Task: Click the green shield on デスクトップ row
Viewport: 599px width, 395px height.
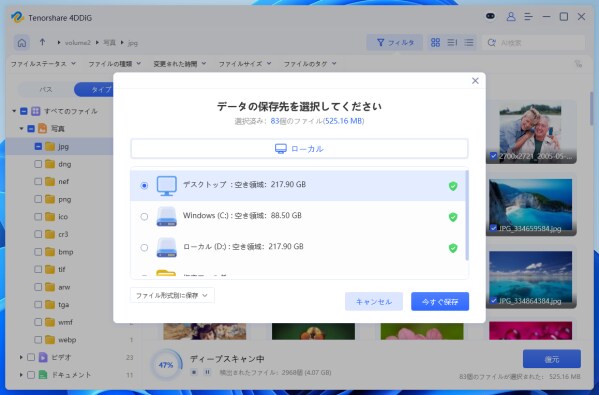Action: (453, 186)
